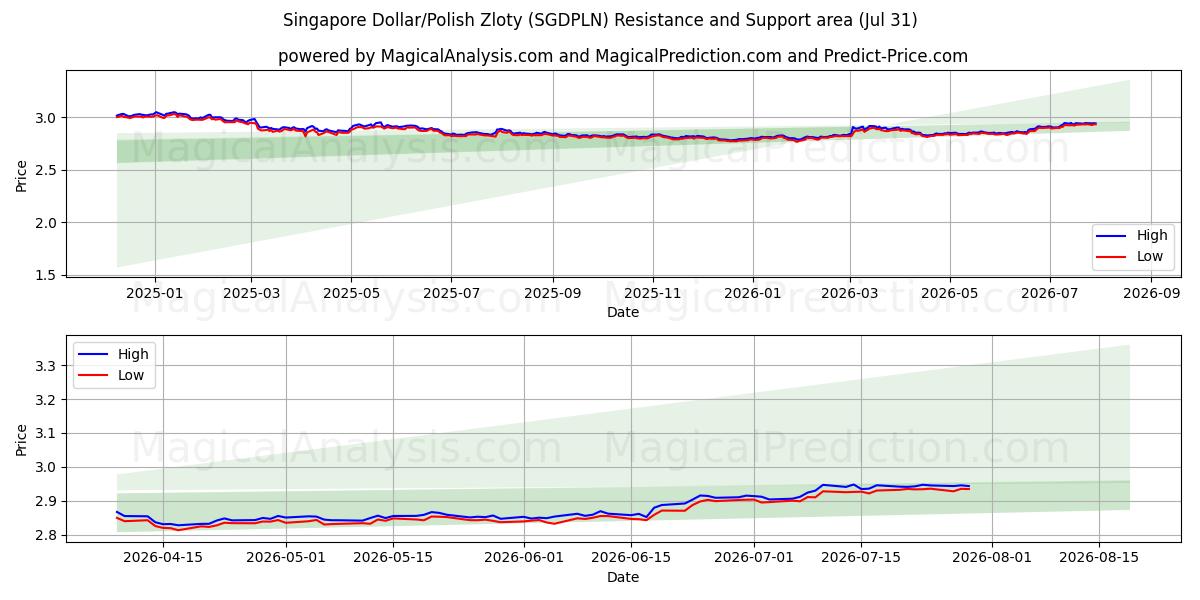
Task: Click the lower chart 'Date' axis label
Action: [x=623, y=577]
